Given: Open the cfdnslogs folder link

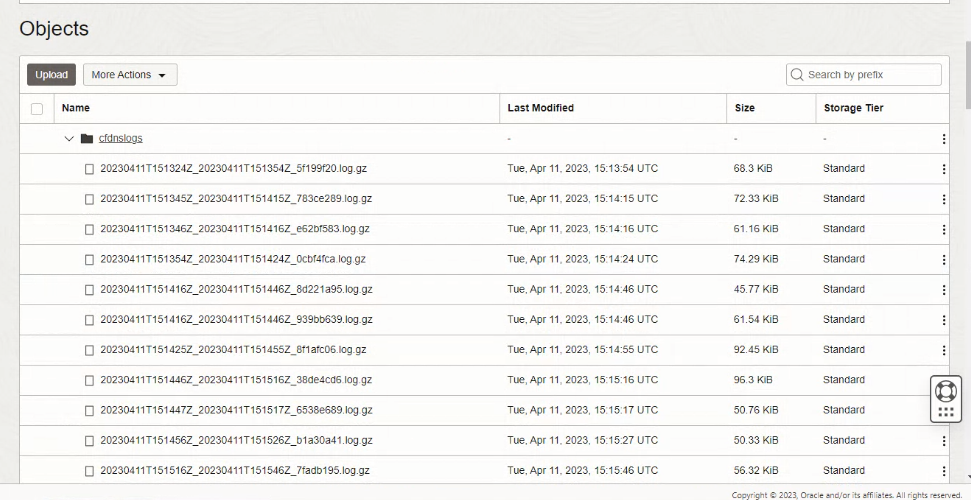Looking at the screenshot, I should coord(120,139).
